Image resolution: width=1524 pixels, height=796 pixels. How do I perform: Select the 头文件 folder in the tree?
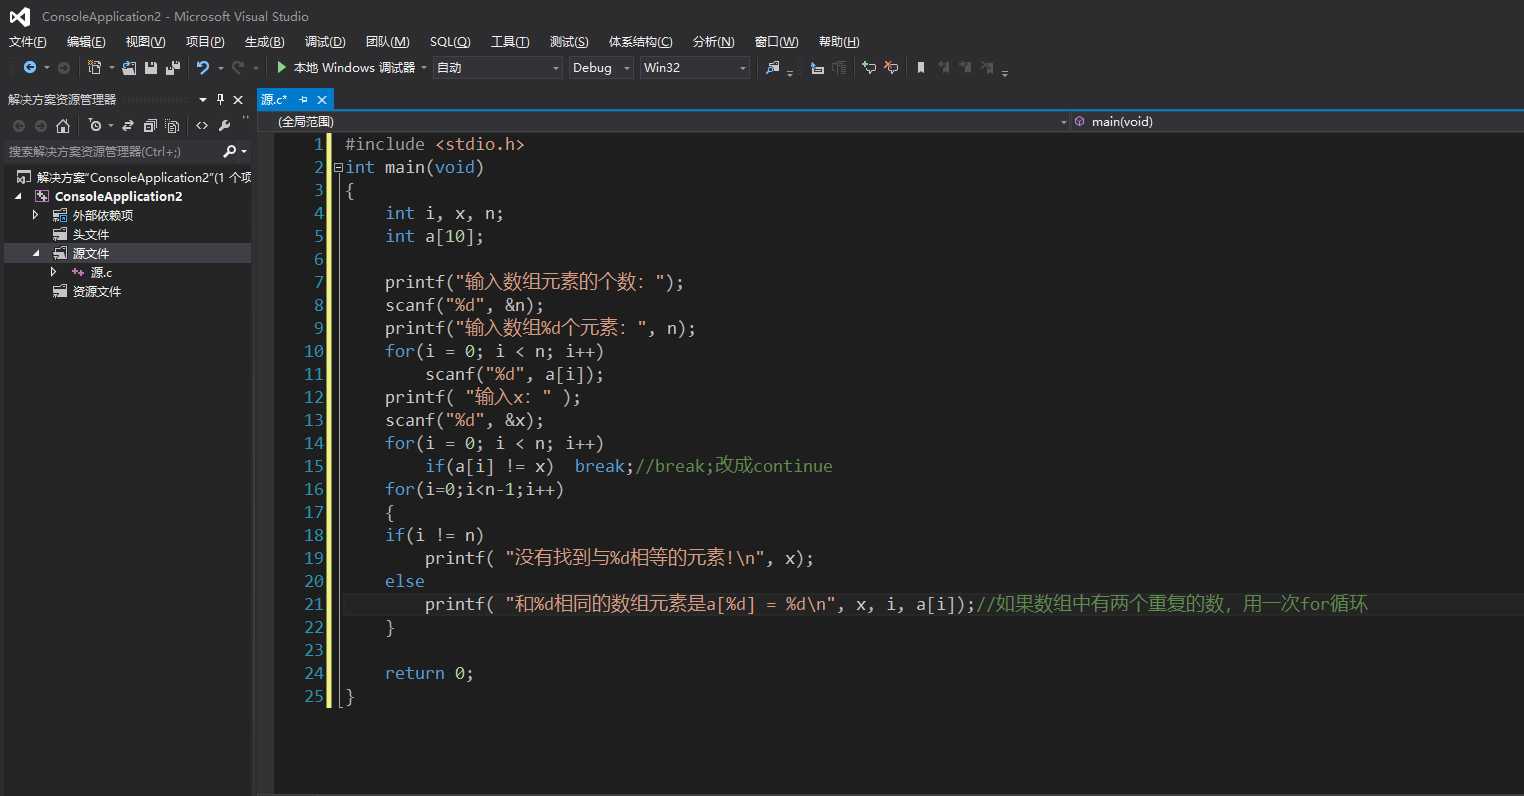pyautogui.click(x=90, y=234)
